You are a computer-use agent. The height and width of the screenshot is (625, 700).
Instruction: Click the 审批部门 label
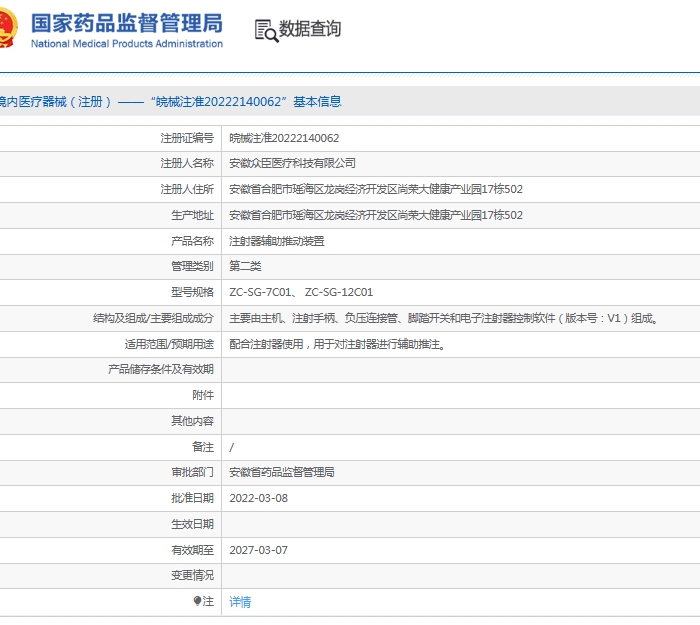coord(192,472)
